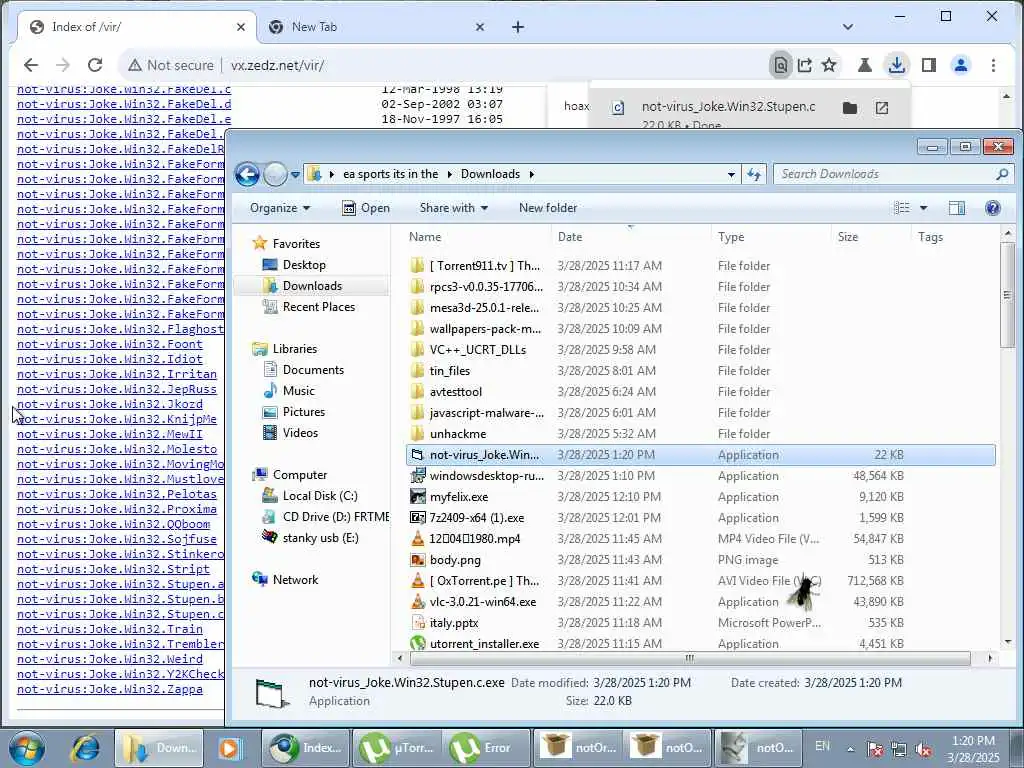Open not-virus:Joke.Win32.Idiot link
1024x768 pixels.
click(110, 359)
